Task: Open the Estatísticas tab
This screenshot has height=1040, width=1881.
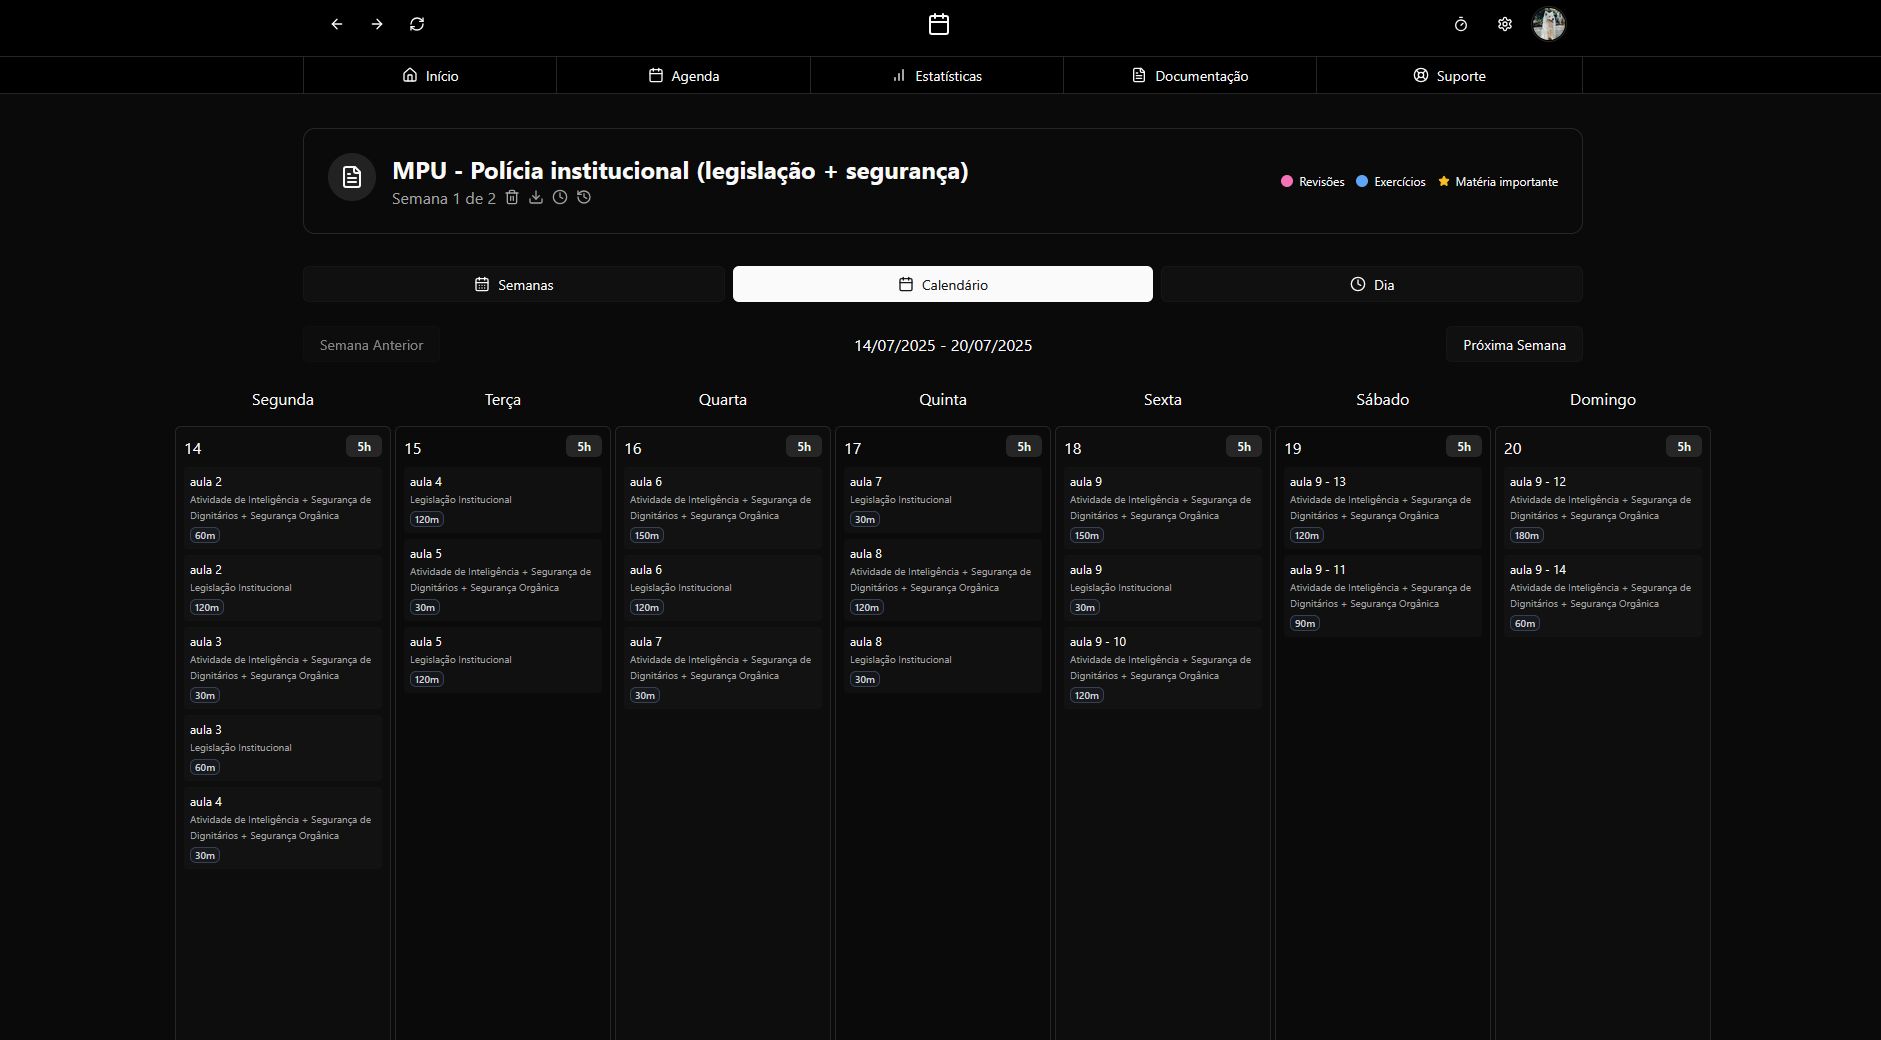Action: pyautogui.click(x=937, y=75)
